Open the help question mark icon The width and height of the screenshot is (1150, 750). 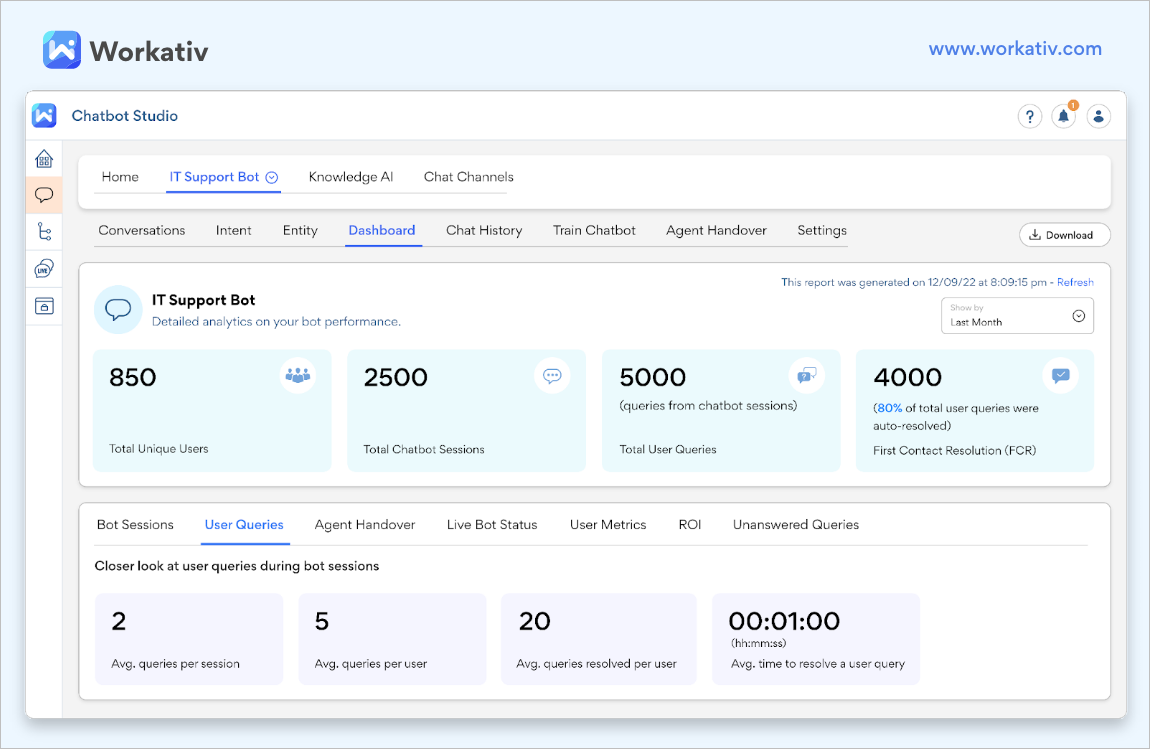[x=1030, y=117]
